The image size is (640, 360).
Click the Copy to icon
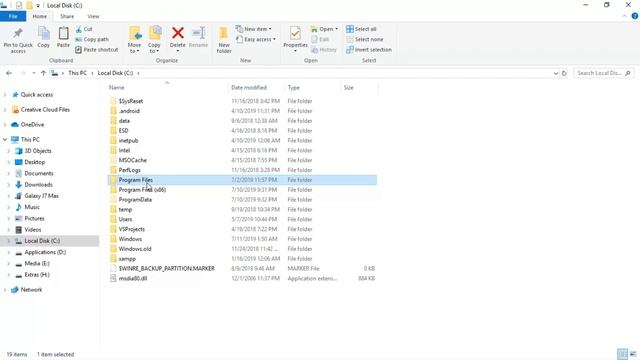[155, 33]
